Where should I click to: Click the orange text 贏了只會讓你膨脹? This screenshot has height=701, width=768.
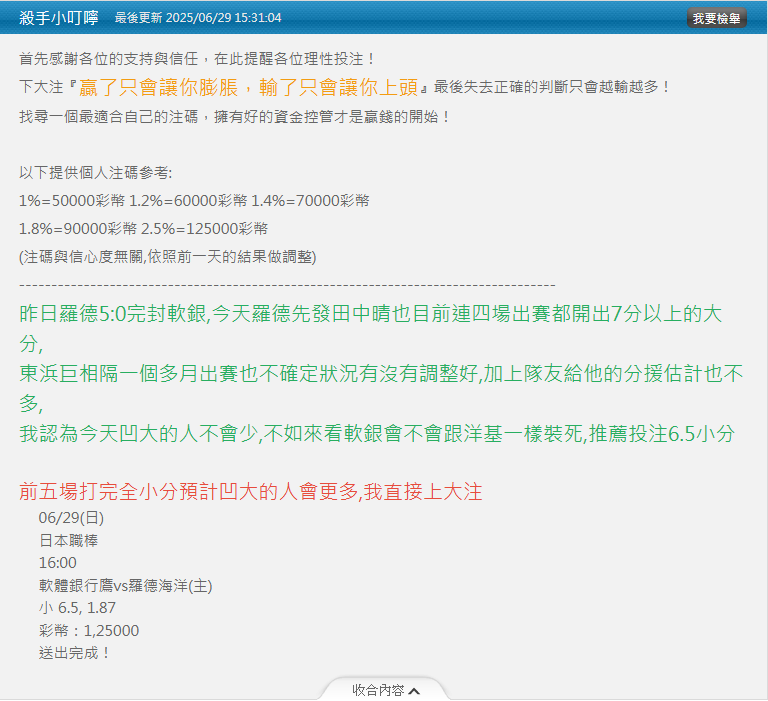pyautogui.click(x=158, y=87)
